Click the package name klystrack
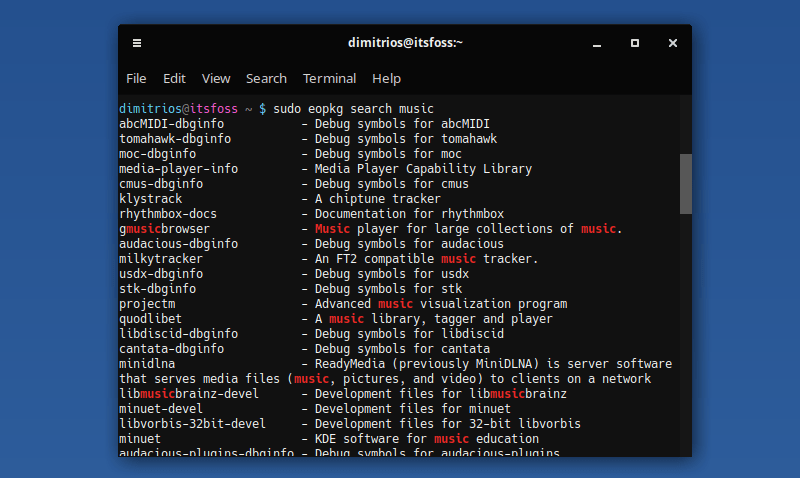The image size is (800, 478). pos(151,199)
